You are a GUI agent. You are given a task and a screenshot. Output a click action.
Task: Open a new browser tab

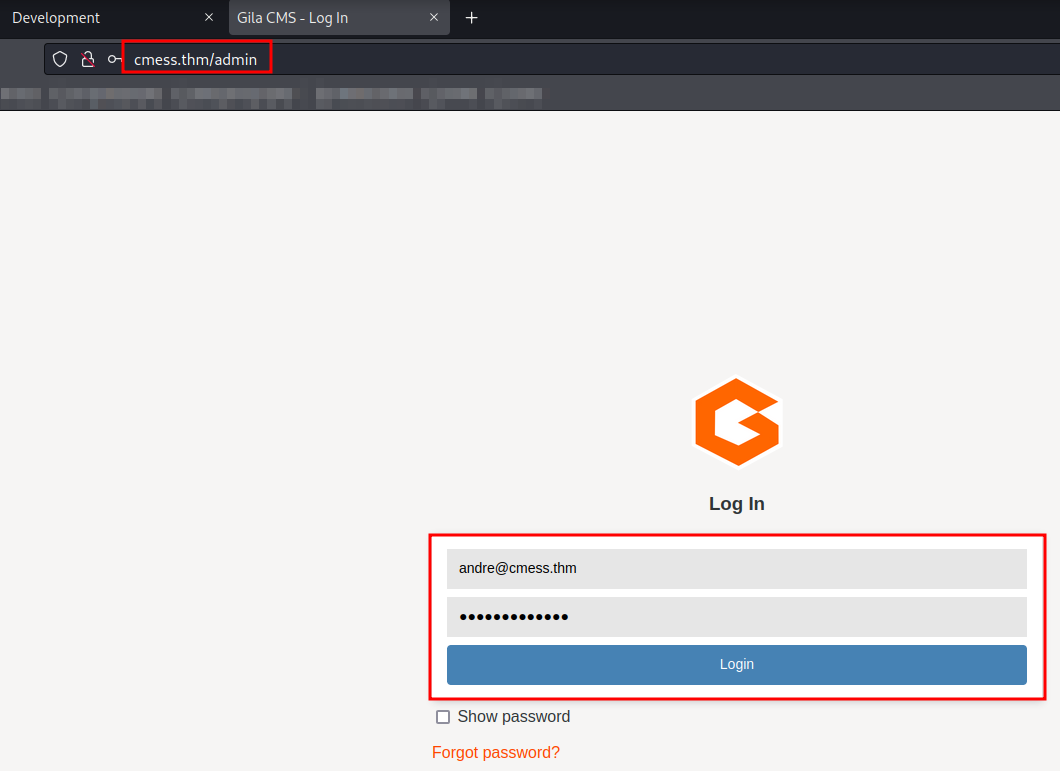[472, 18]
